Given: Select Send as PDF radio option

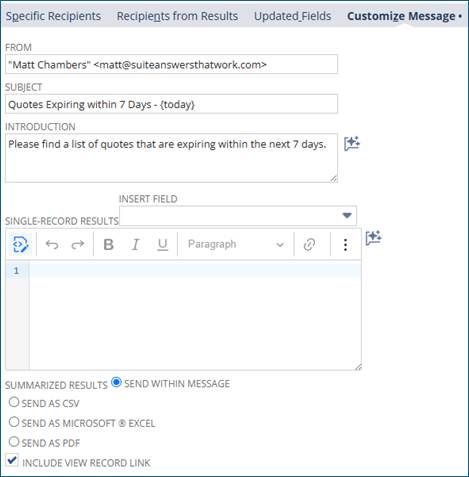Looking at the screenshot, I should [14, 442].
